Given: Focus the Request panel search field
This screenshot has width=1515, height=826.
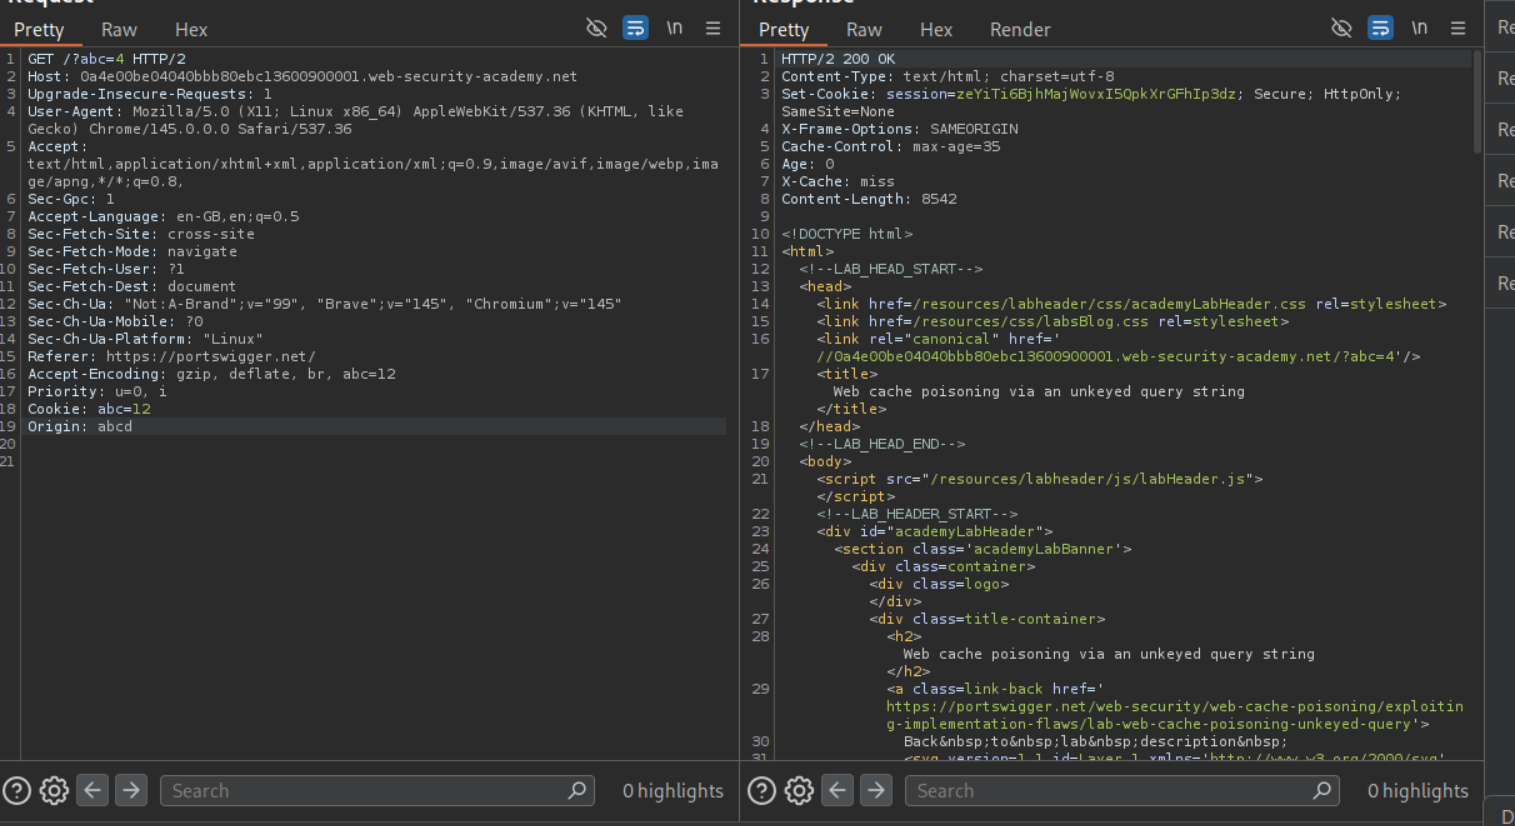Looking at the screenshot, I should 365,791.
